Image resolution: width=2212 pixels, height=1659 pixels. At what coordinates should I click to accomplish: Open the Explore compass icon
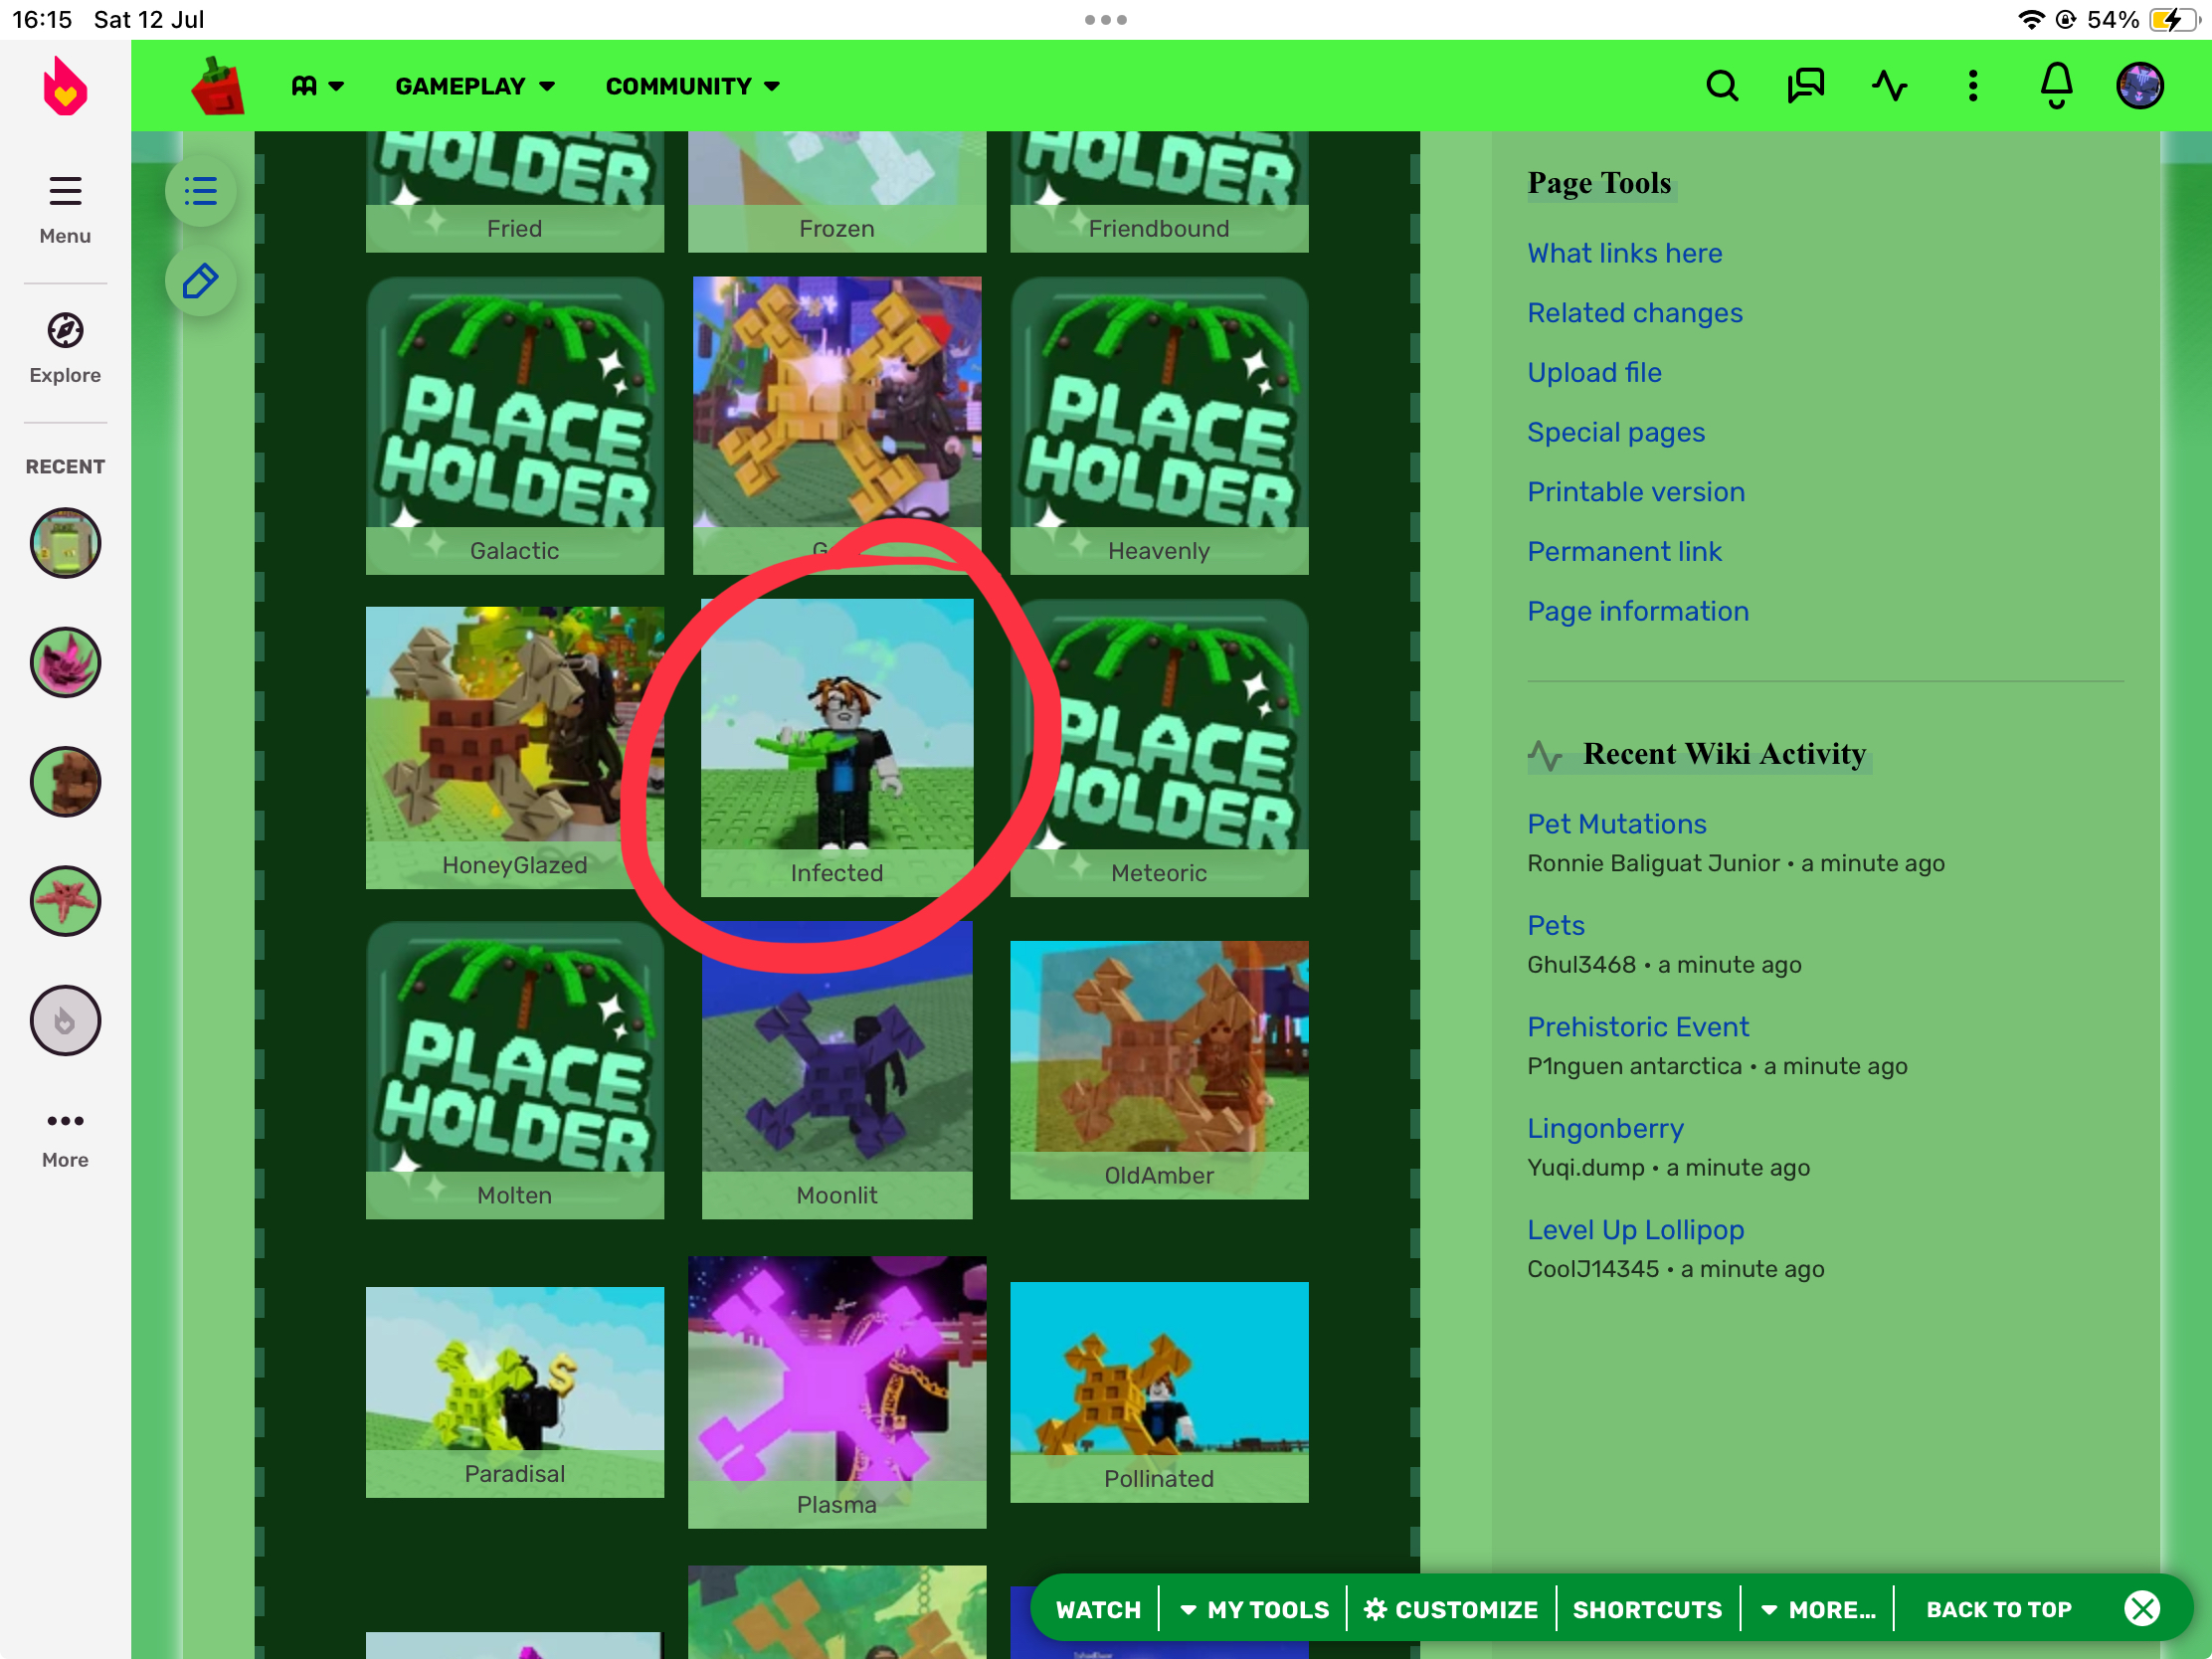65,348
